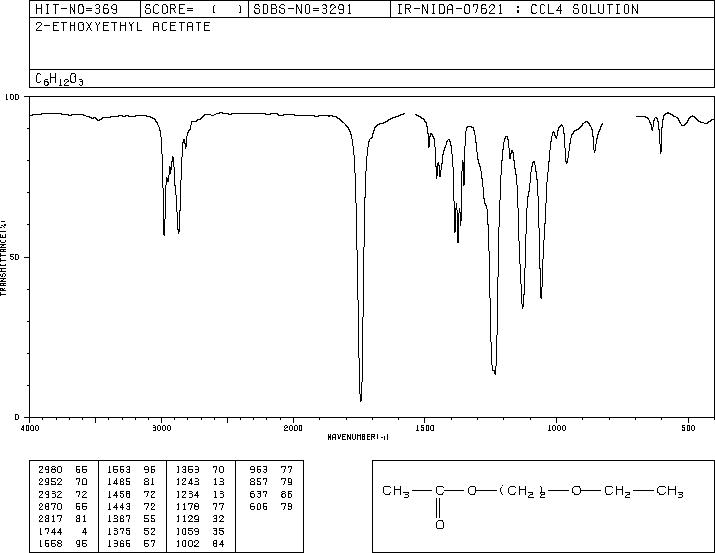
Task: Click the molecular formula C6H12O3
Action: 59,79
